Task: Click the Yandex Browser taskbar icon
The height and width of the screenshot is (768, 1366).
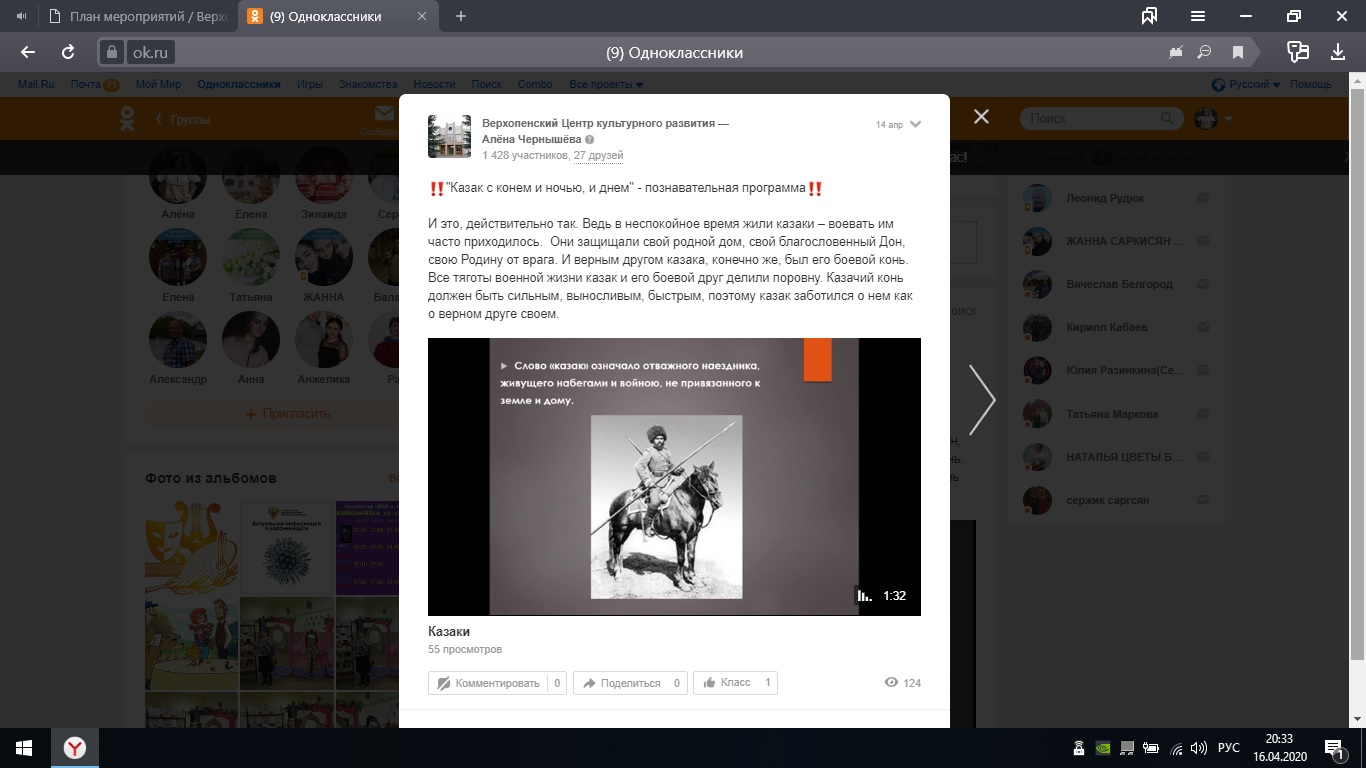Action: click(75, 748)
